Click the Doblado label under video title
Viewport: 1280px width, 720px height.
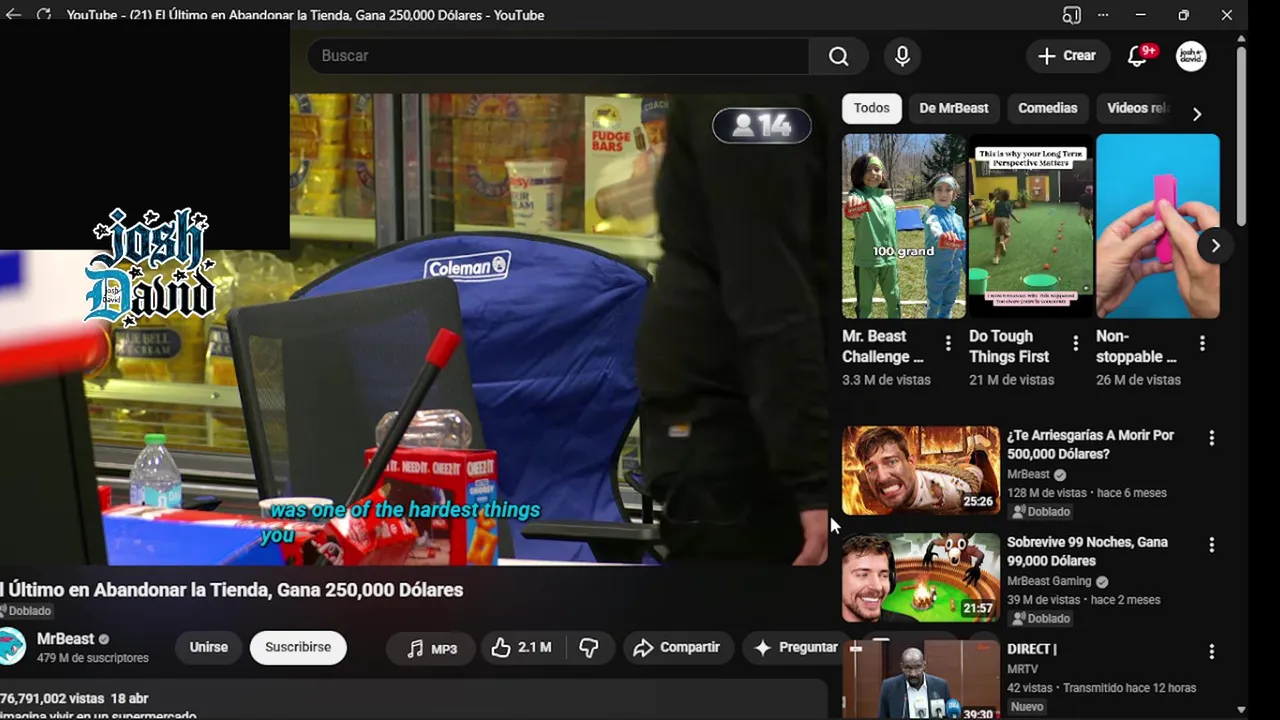(x=27, y=611)
